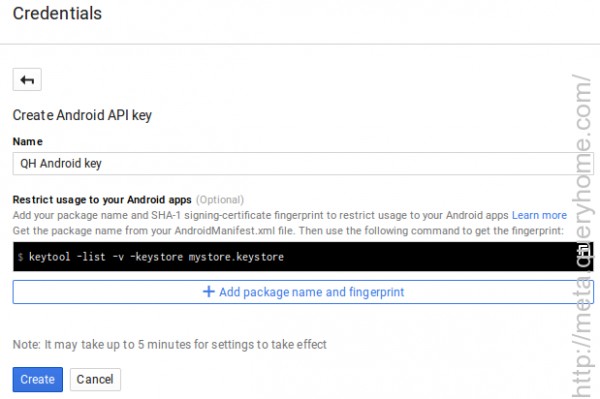Focus the Name field containing QH Android key
Screen dimensions: 600x399
[303, 163]
